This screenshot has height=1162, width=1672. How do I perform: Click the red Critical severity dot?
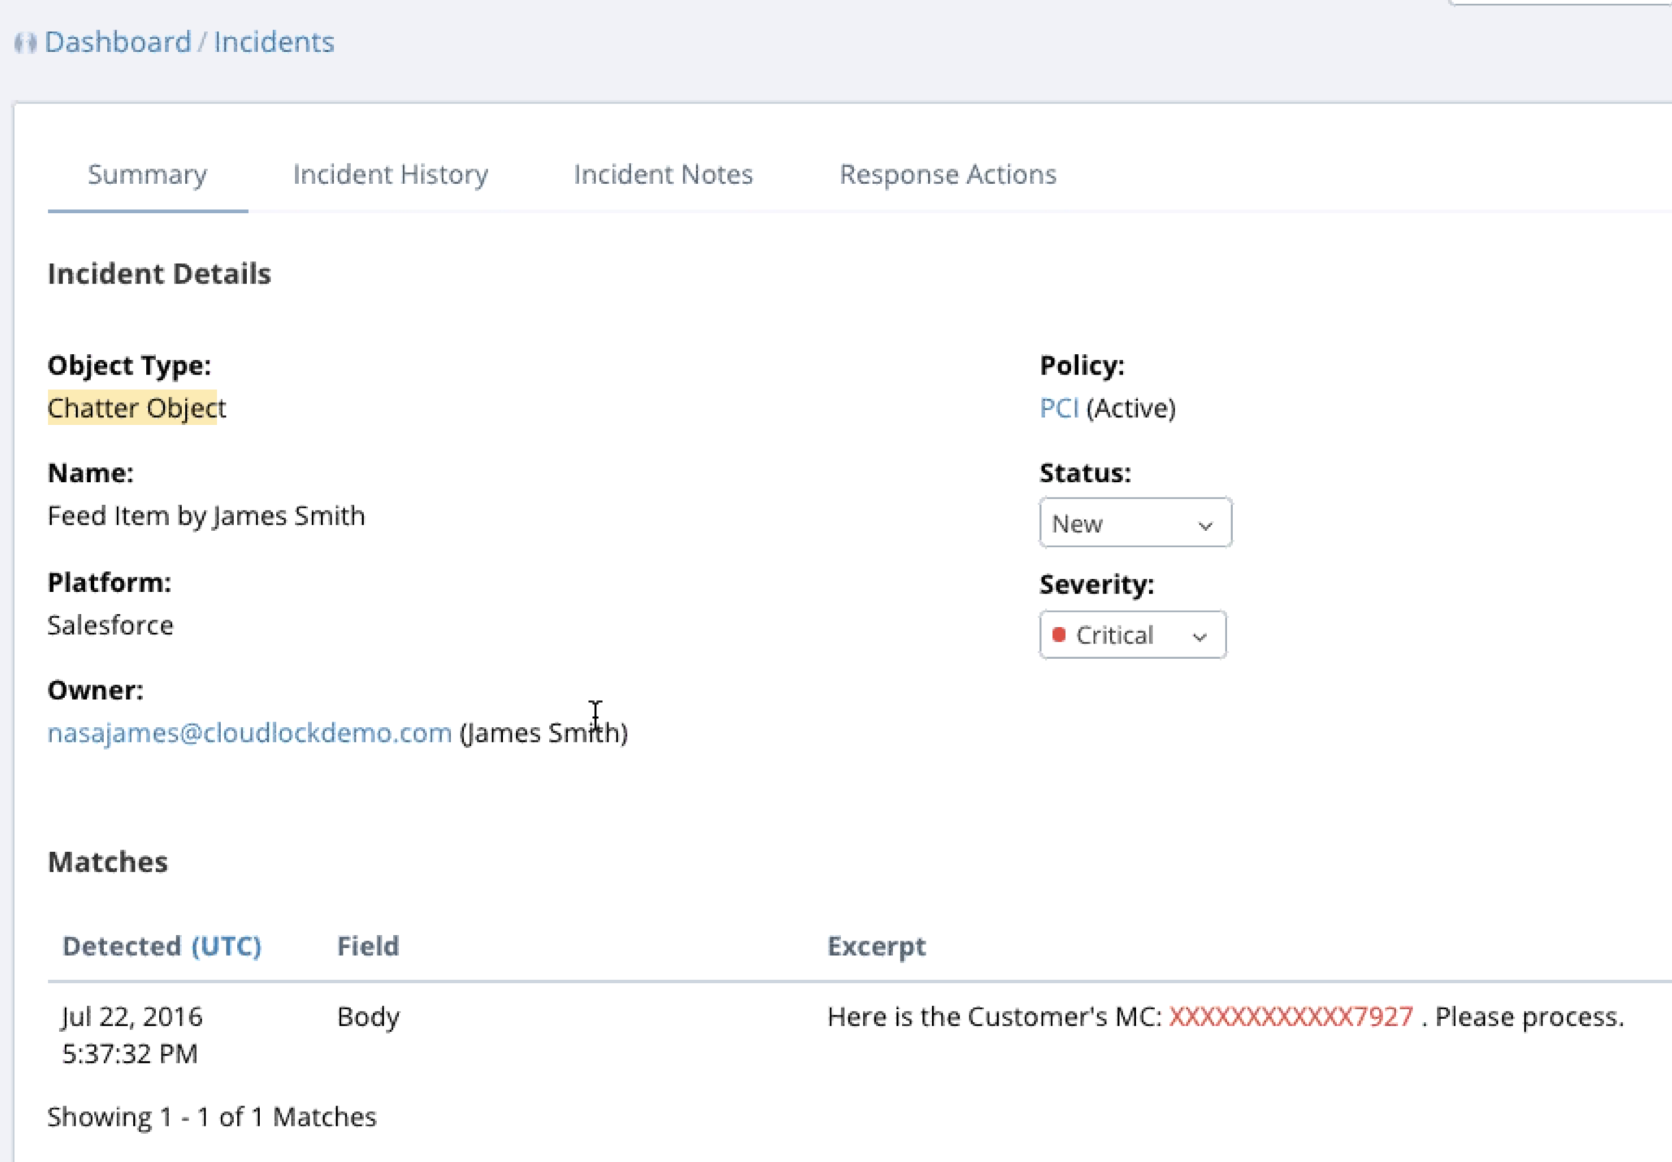pyautogui.click(x=1059, y=635)
